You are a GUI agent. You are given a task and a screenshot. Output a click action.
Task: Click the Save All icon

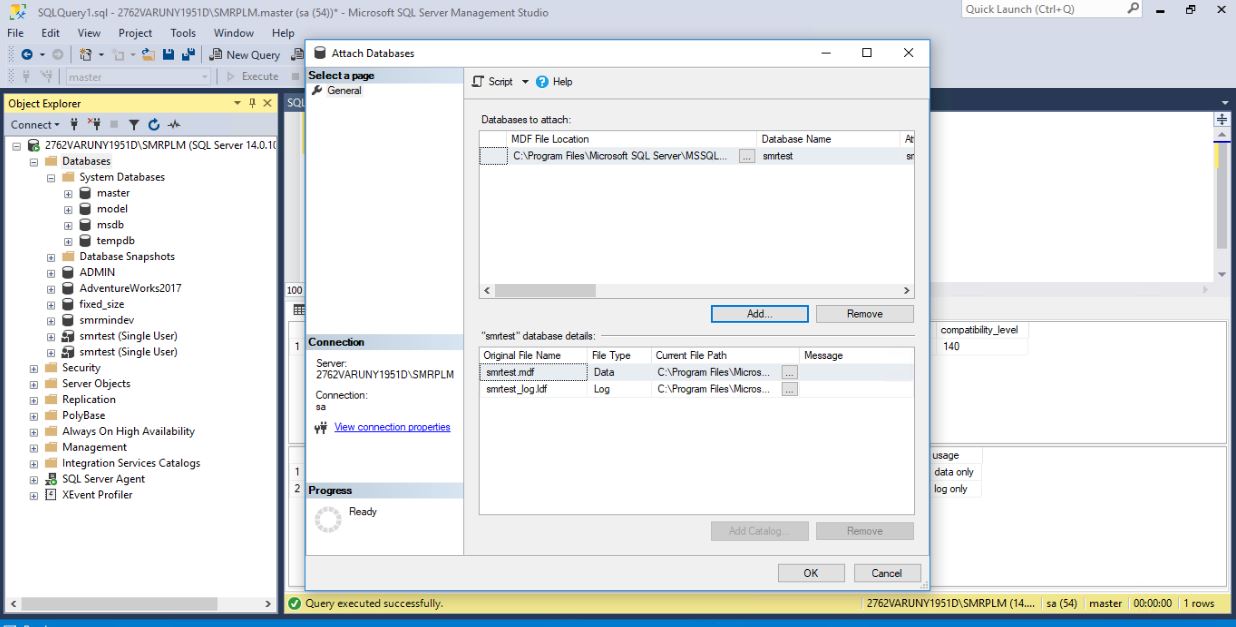(x=188, y=55)
